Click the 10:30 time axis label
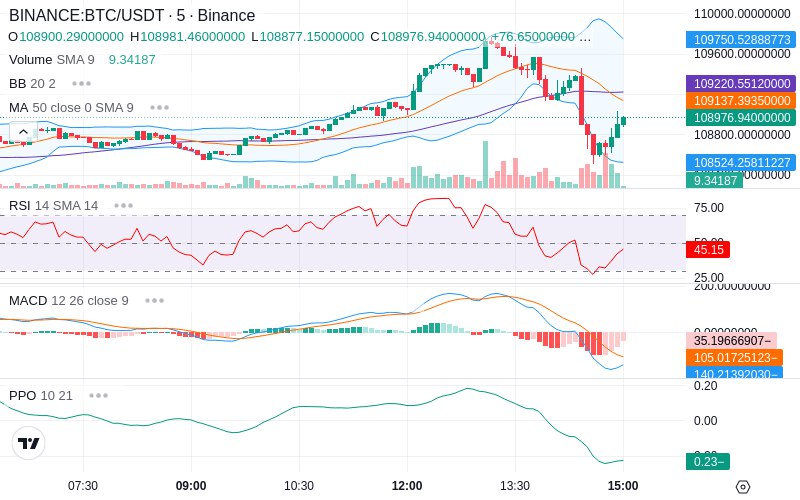The width and height of the screenshot is (800, 500). 299,486
